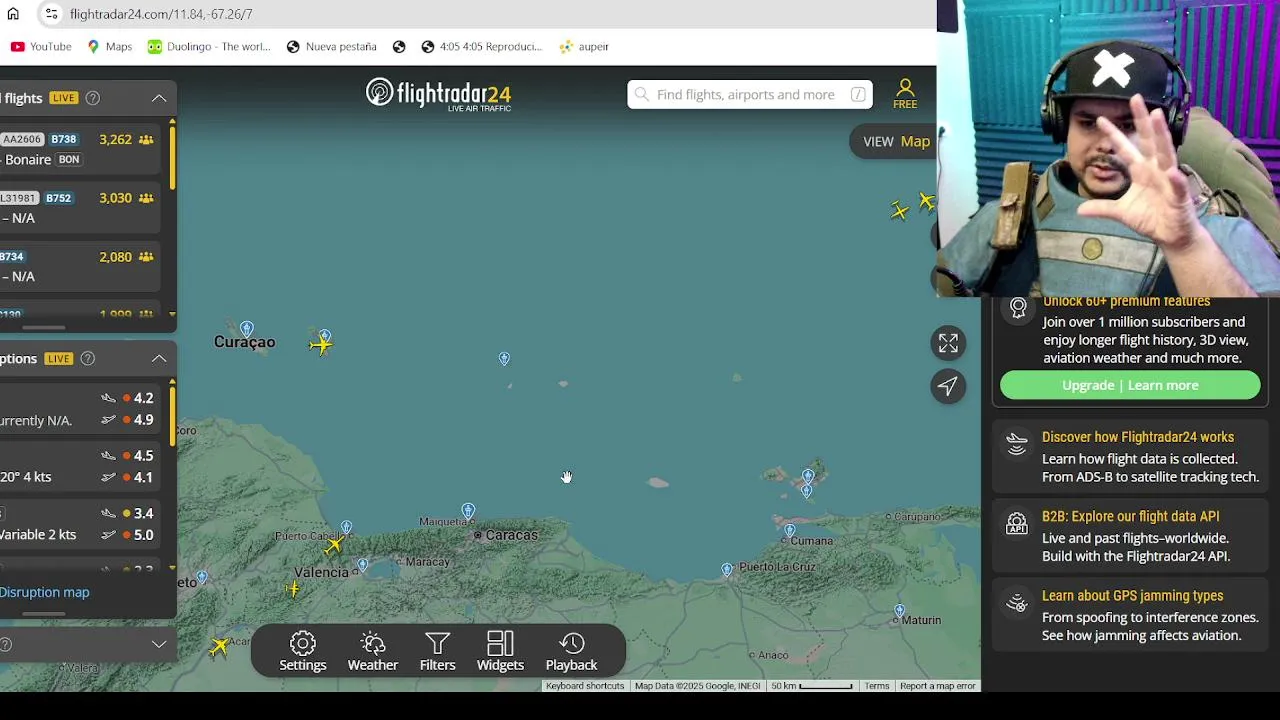The height and width of the screenshot is (720, 1280).
Task: Click the Cumana airport pin
Action: tap(790, 530)
